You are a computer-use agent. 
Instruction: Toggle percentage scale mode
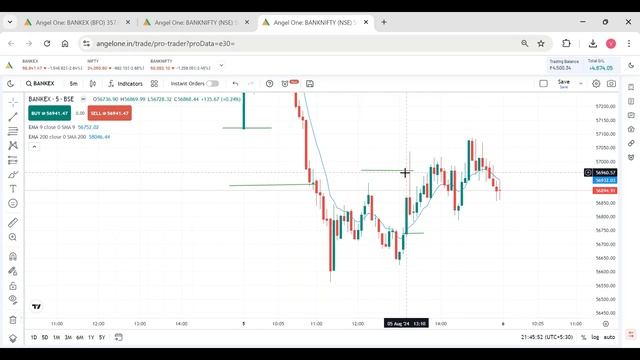point(584,338)
